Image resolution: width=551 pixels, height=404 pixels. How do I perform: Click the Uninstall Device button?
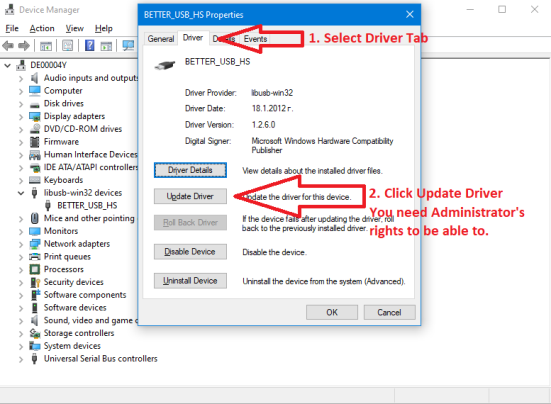(190, 281)
